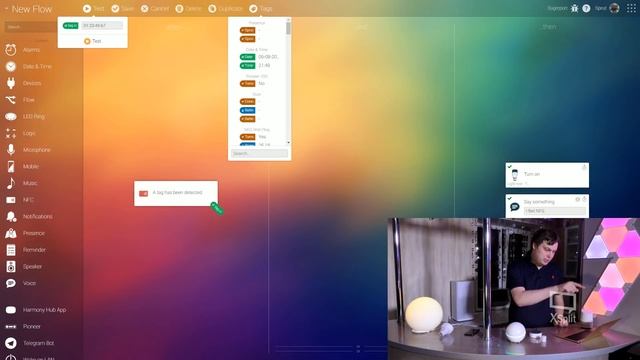The width and height of the screenshot is (640, 360).
Task: Open the Harmony Hub App entry
Action: (x=37, y=310)
